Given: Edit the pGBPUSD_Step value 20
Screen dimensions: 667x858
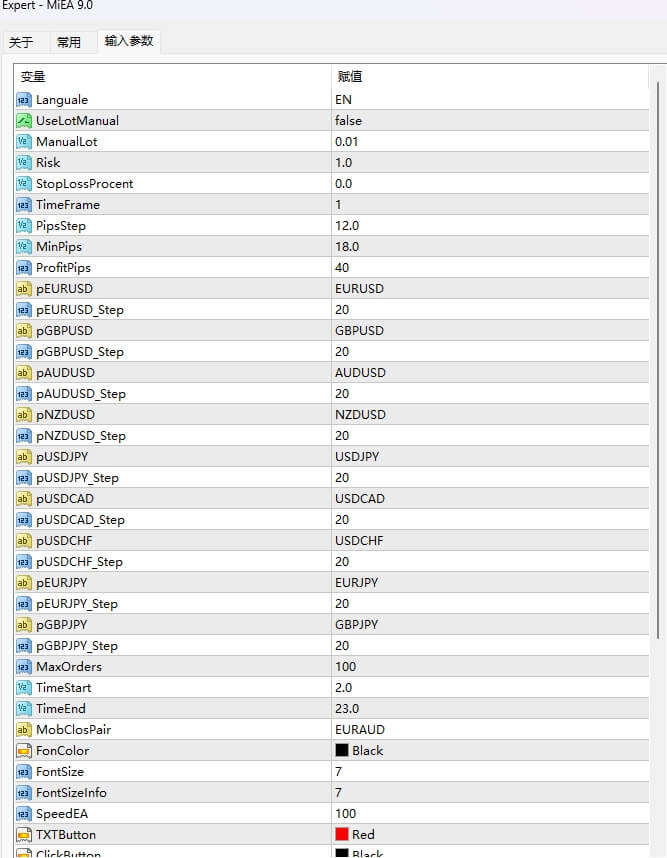Looking at the screenshot, I should click(x=490, y=352).
